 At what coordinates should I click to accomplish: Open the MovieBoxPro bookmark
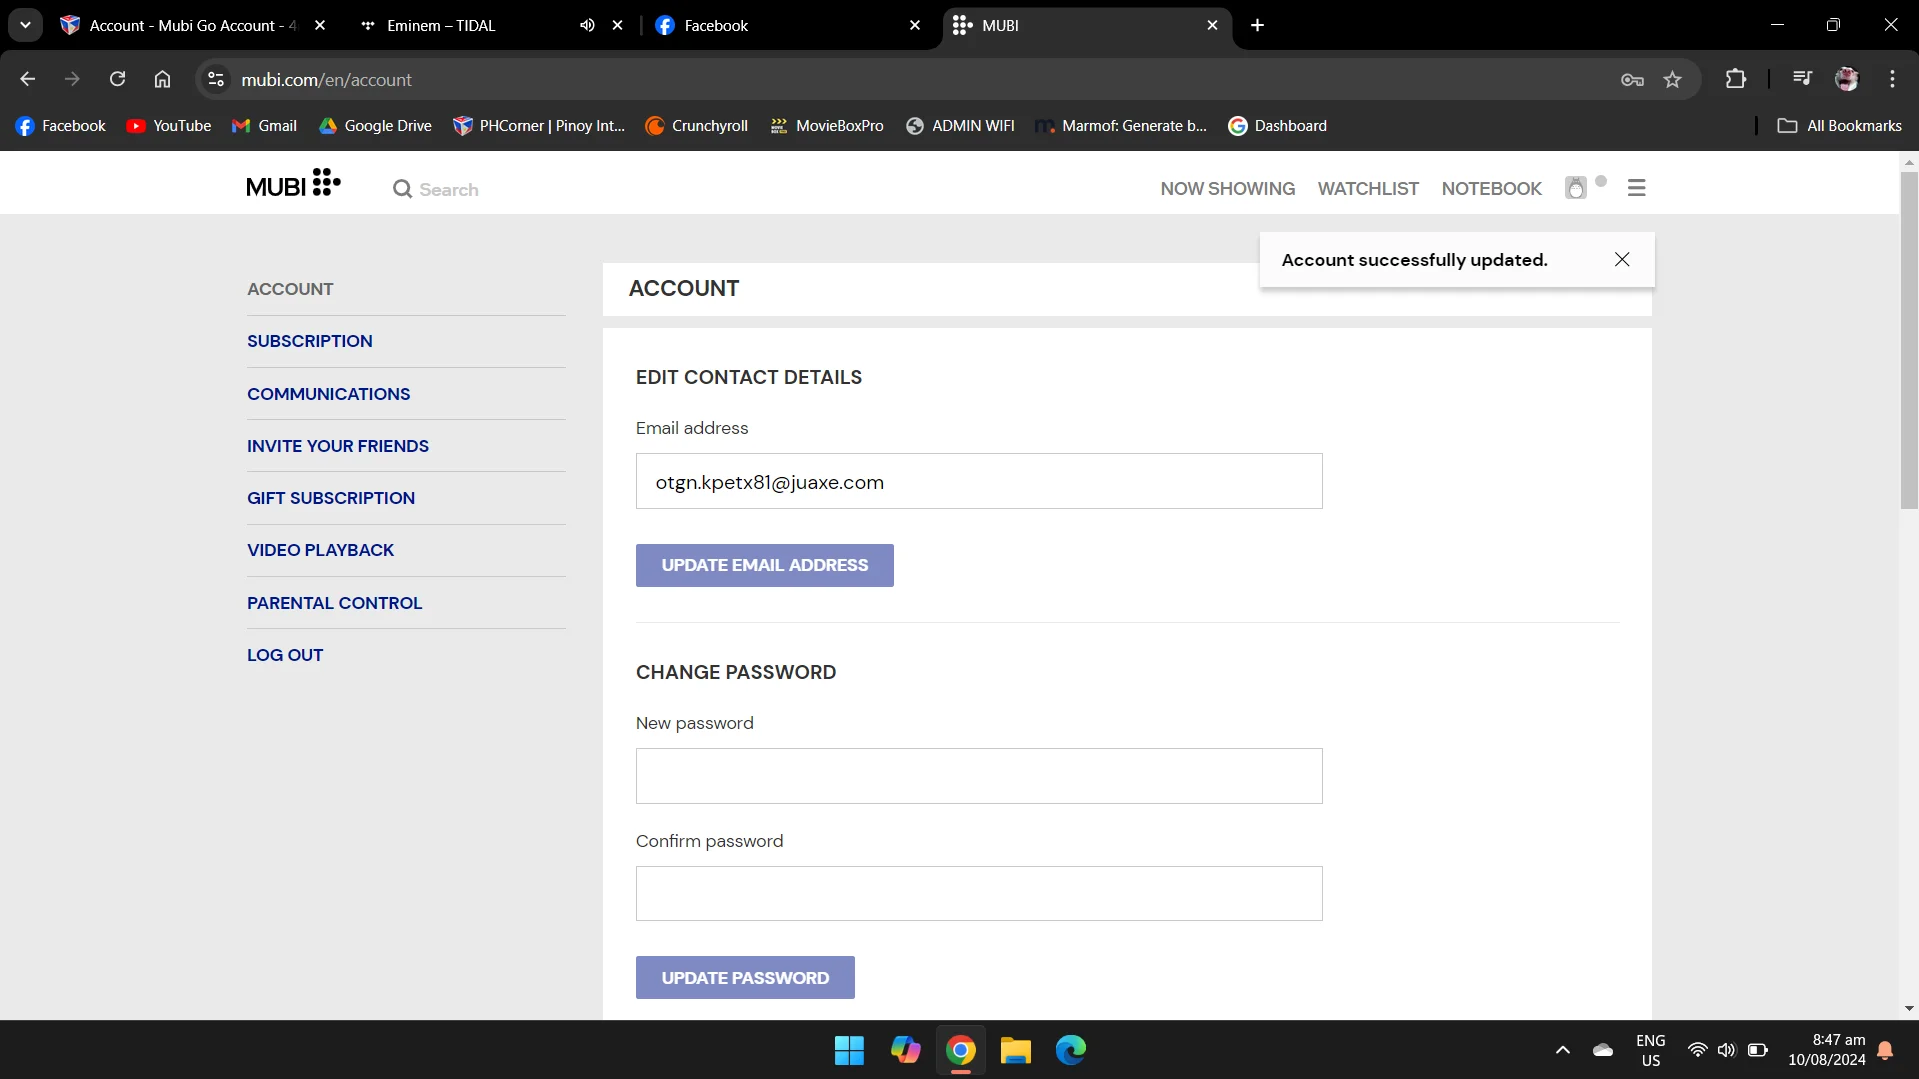(x=827, y=126)
